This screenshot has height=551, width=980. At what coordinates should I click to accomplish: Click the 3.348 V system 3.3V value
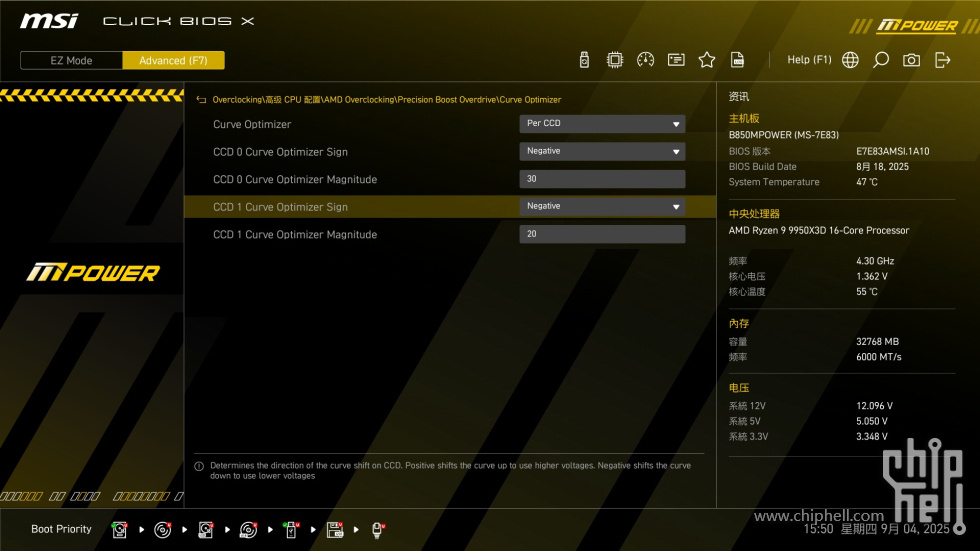click(x=872, y=437)
